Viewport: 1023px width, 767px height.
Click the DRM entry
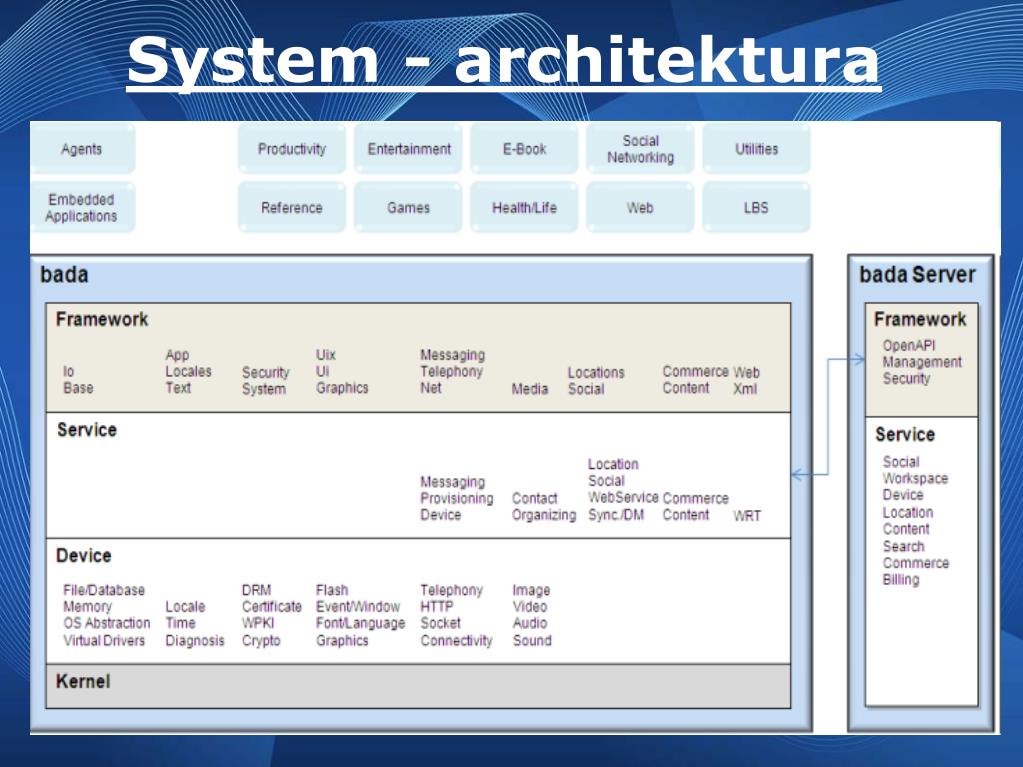click(256, 590)
